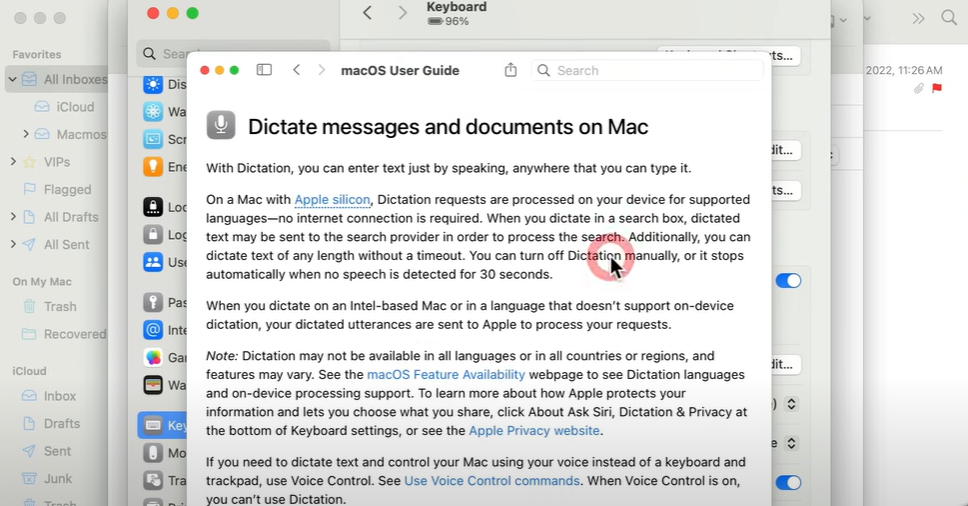Open the Share menu in User Guide
The image size is (968, 506).
point(511,70)
